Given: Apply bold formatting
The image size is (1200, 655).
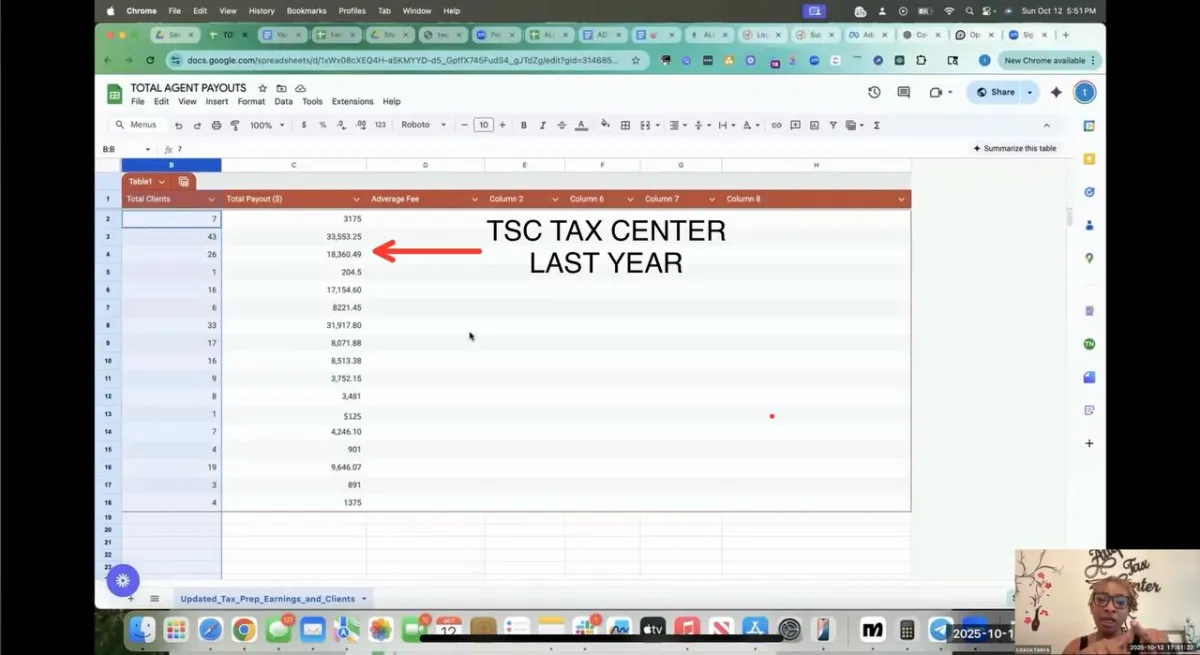Looking at the screenshot, I should 524,126.
